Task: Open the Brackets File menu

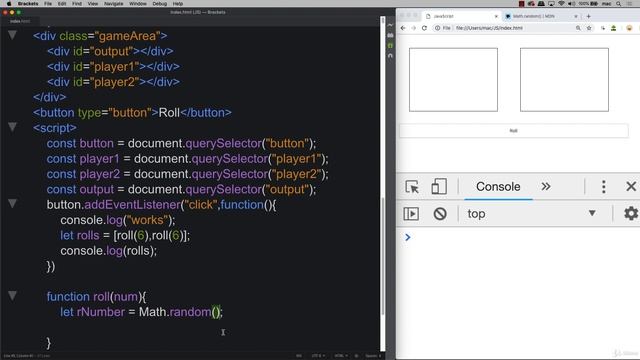Action: pos(48,4)
